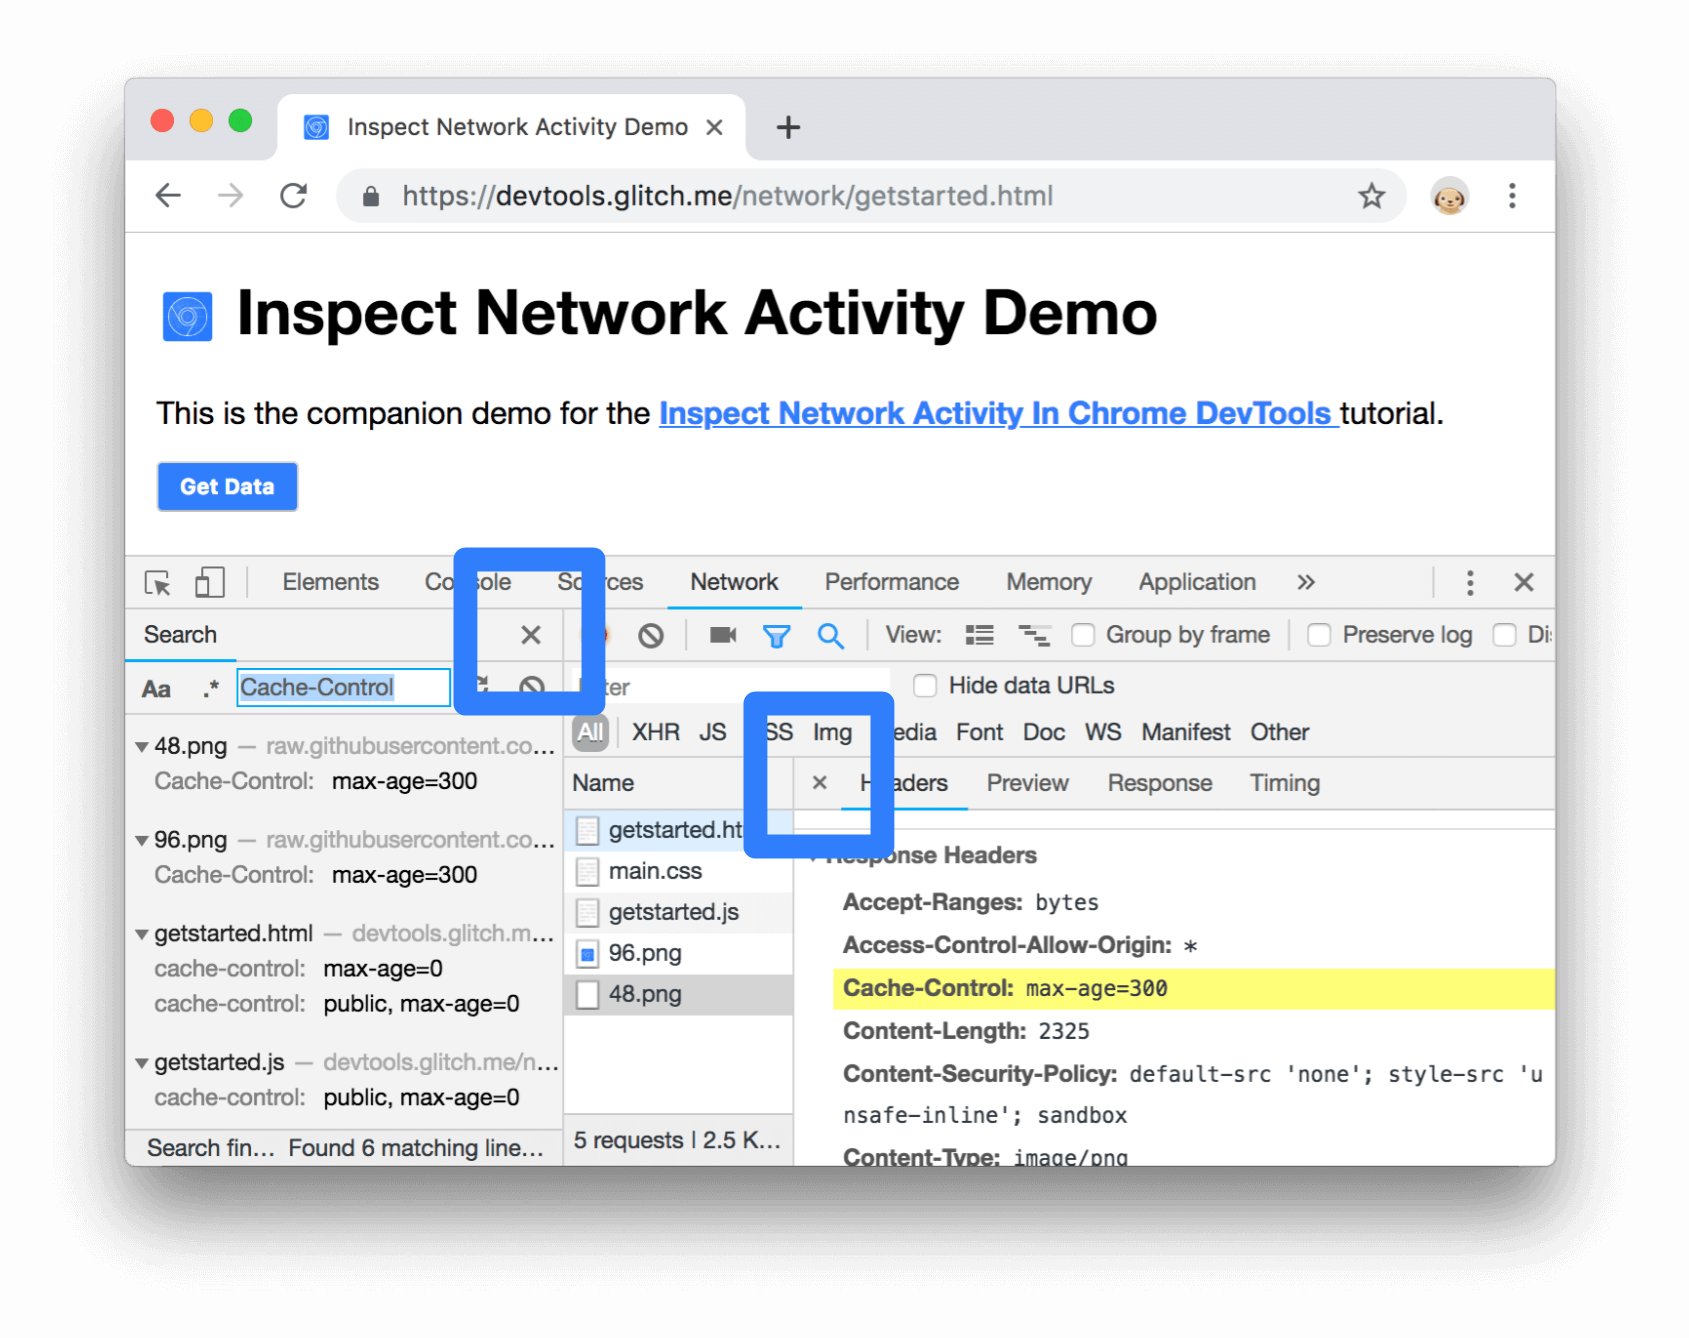Clear search results icon

(532, 687)
